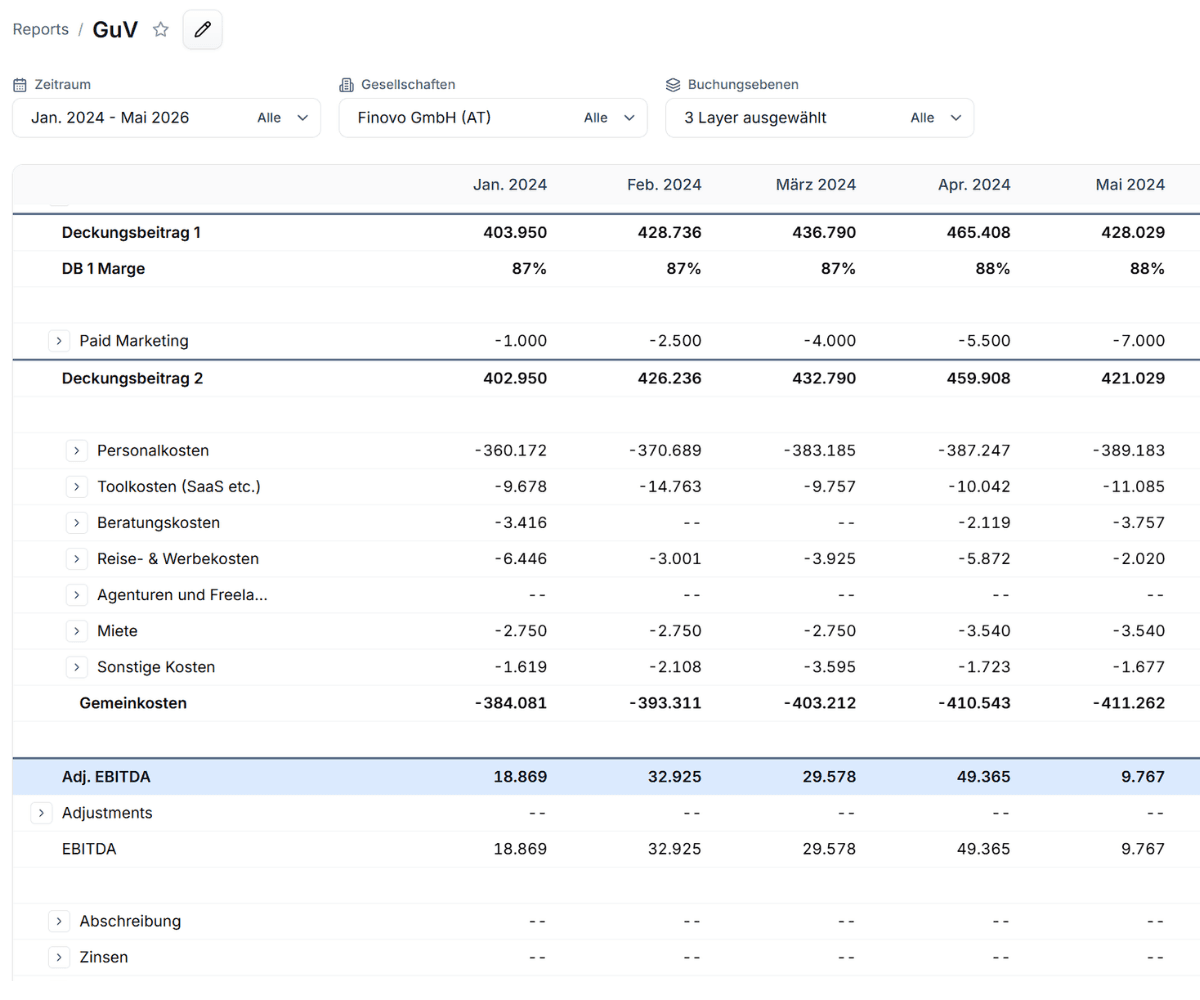Click the Deckungsbeitrag 1 value 403.950

(515, 233)
